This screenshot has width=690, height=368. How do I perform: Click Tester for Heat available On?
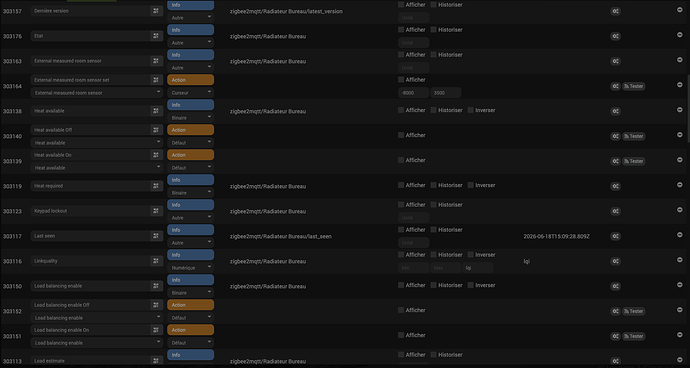pos(634,161)
